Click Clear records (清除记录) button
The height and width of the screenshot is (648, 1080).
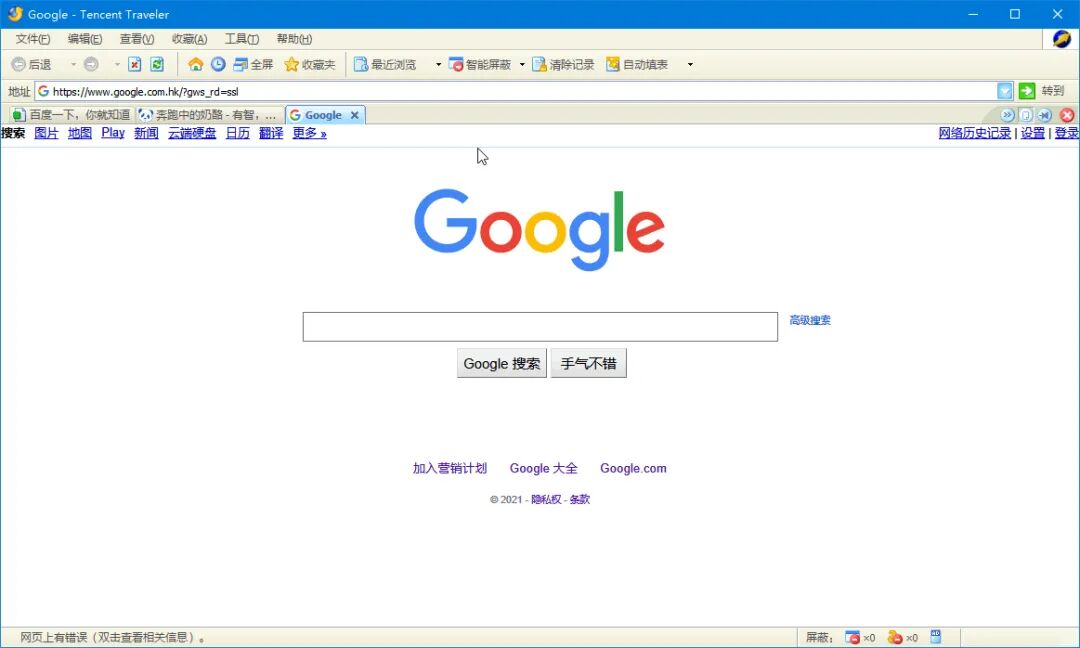(563, 64)
